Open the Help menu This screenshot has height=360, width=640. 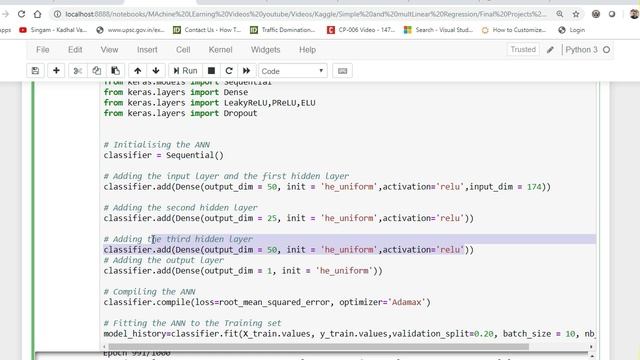tap(307, 50)
